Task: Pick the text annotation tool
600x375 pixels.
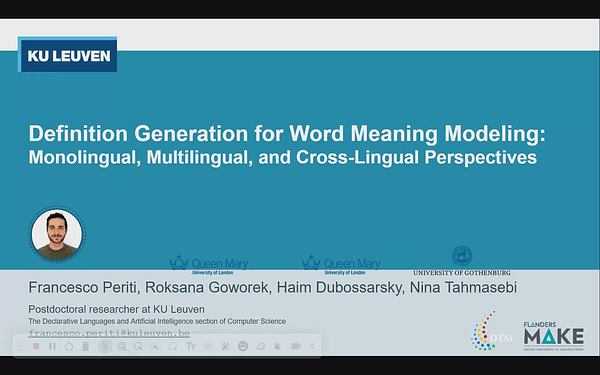Action: [190, 346]
